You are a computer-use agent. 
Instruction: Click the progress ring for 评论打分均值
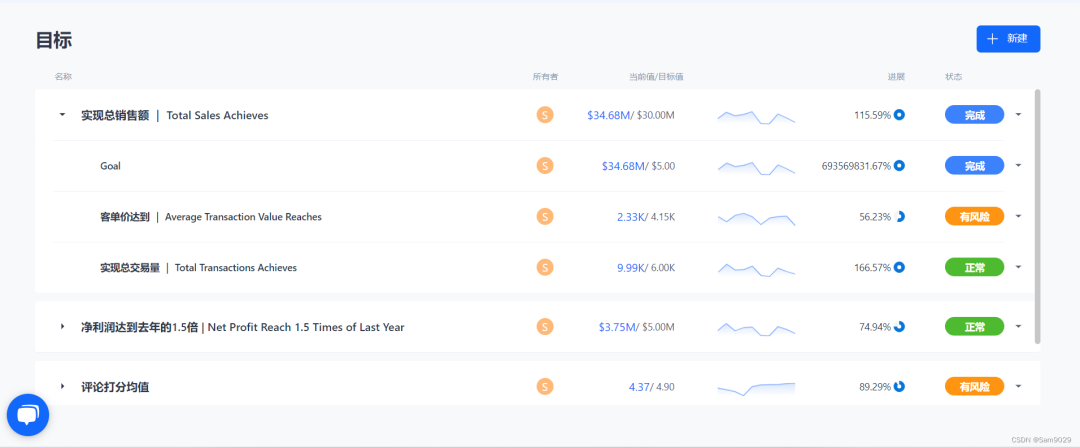pos(899,386)
